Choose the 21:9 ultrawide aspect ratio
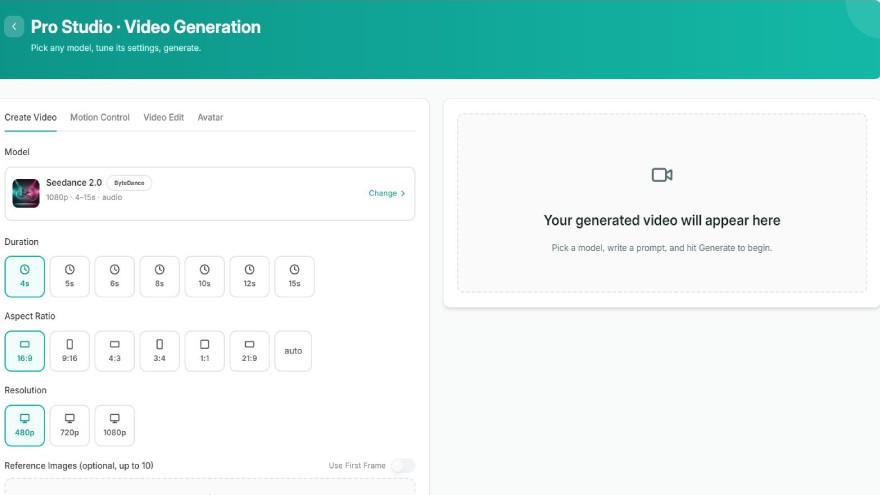This screenshot has height=495, width=880. [x=249, y=351]
